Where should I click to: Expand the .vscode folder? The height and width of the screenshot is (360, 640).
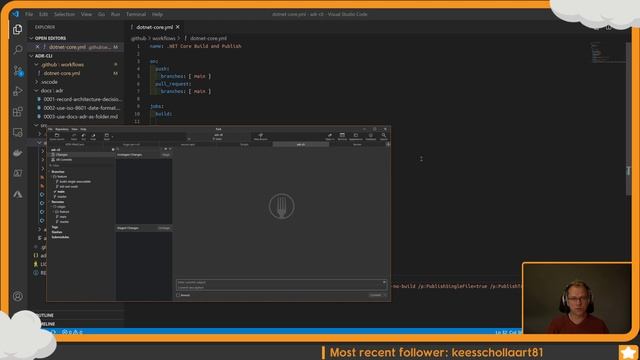36,82
